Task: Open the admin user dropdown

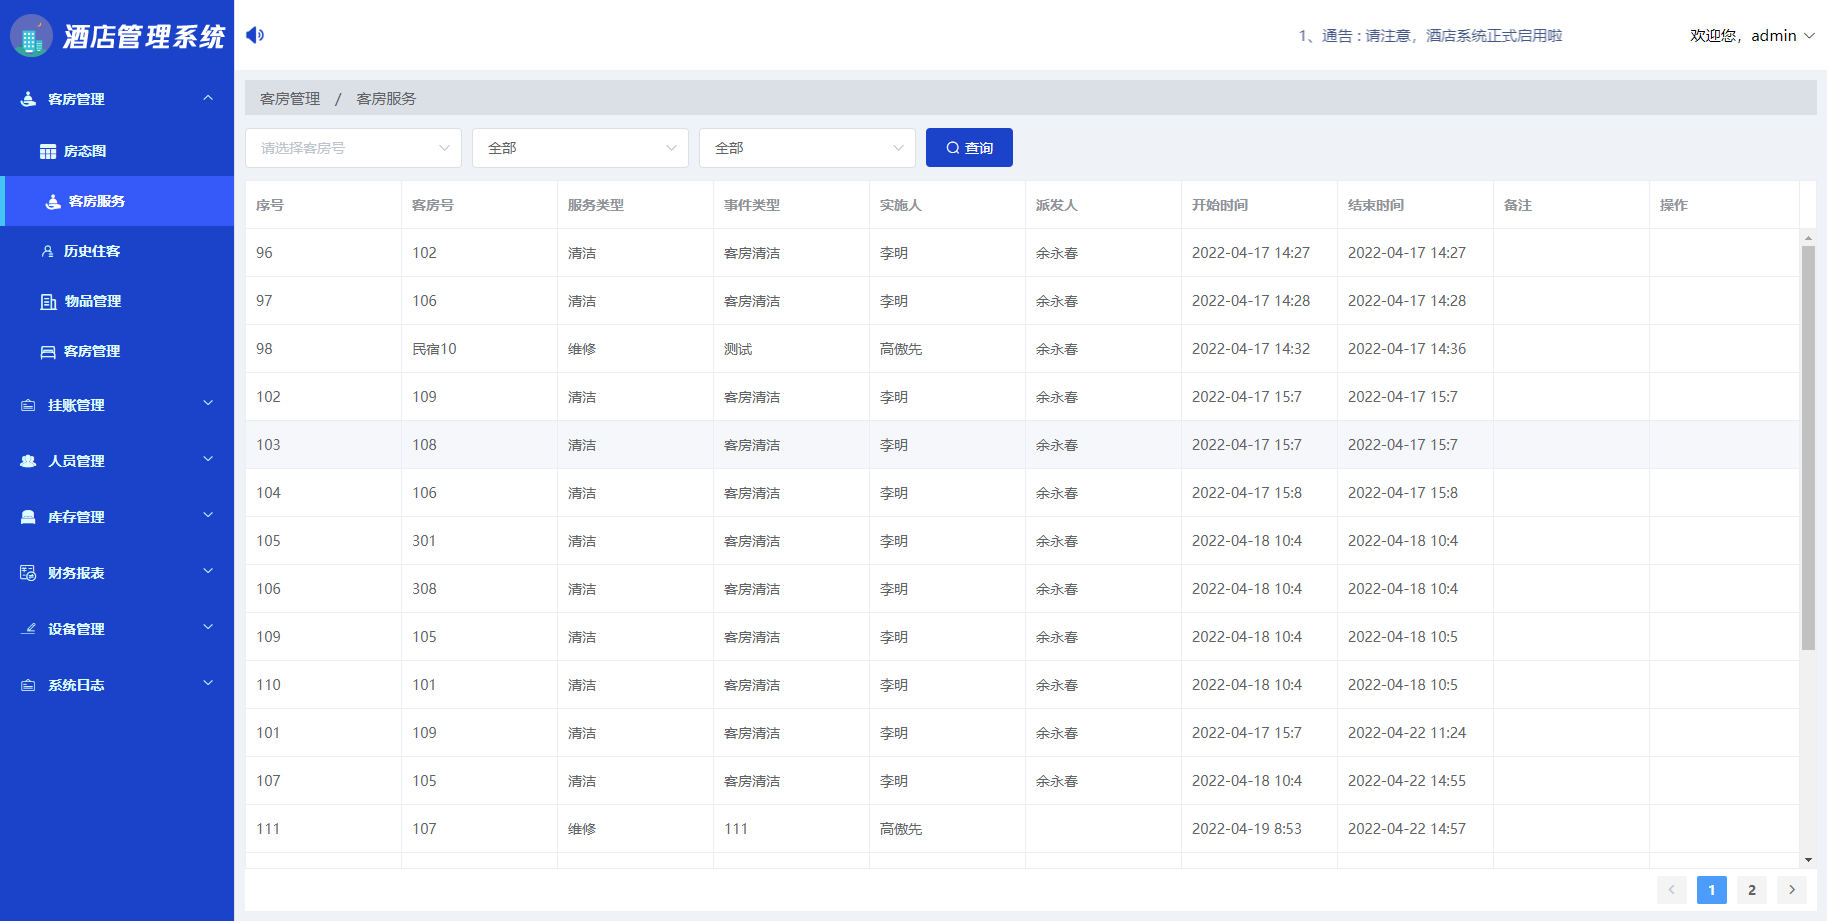Action: click(x=1752, y=36)
